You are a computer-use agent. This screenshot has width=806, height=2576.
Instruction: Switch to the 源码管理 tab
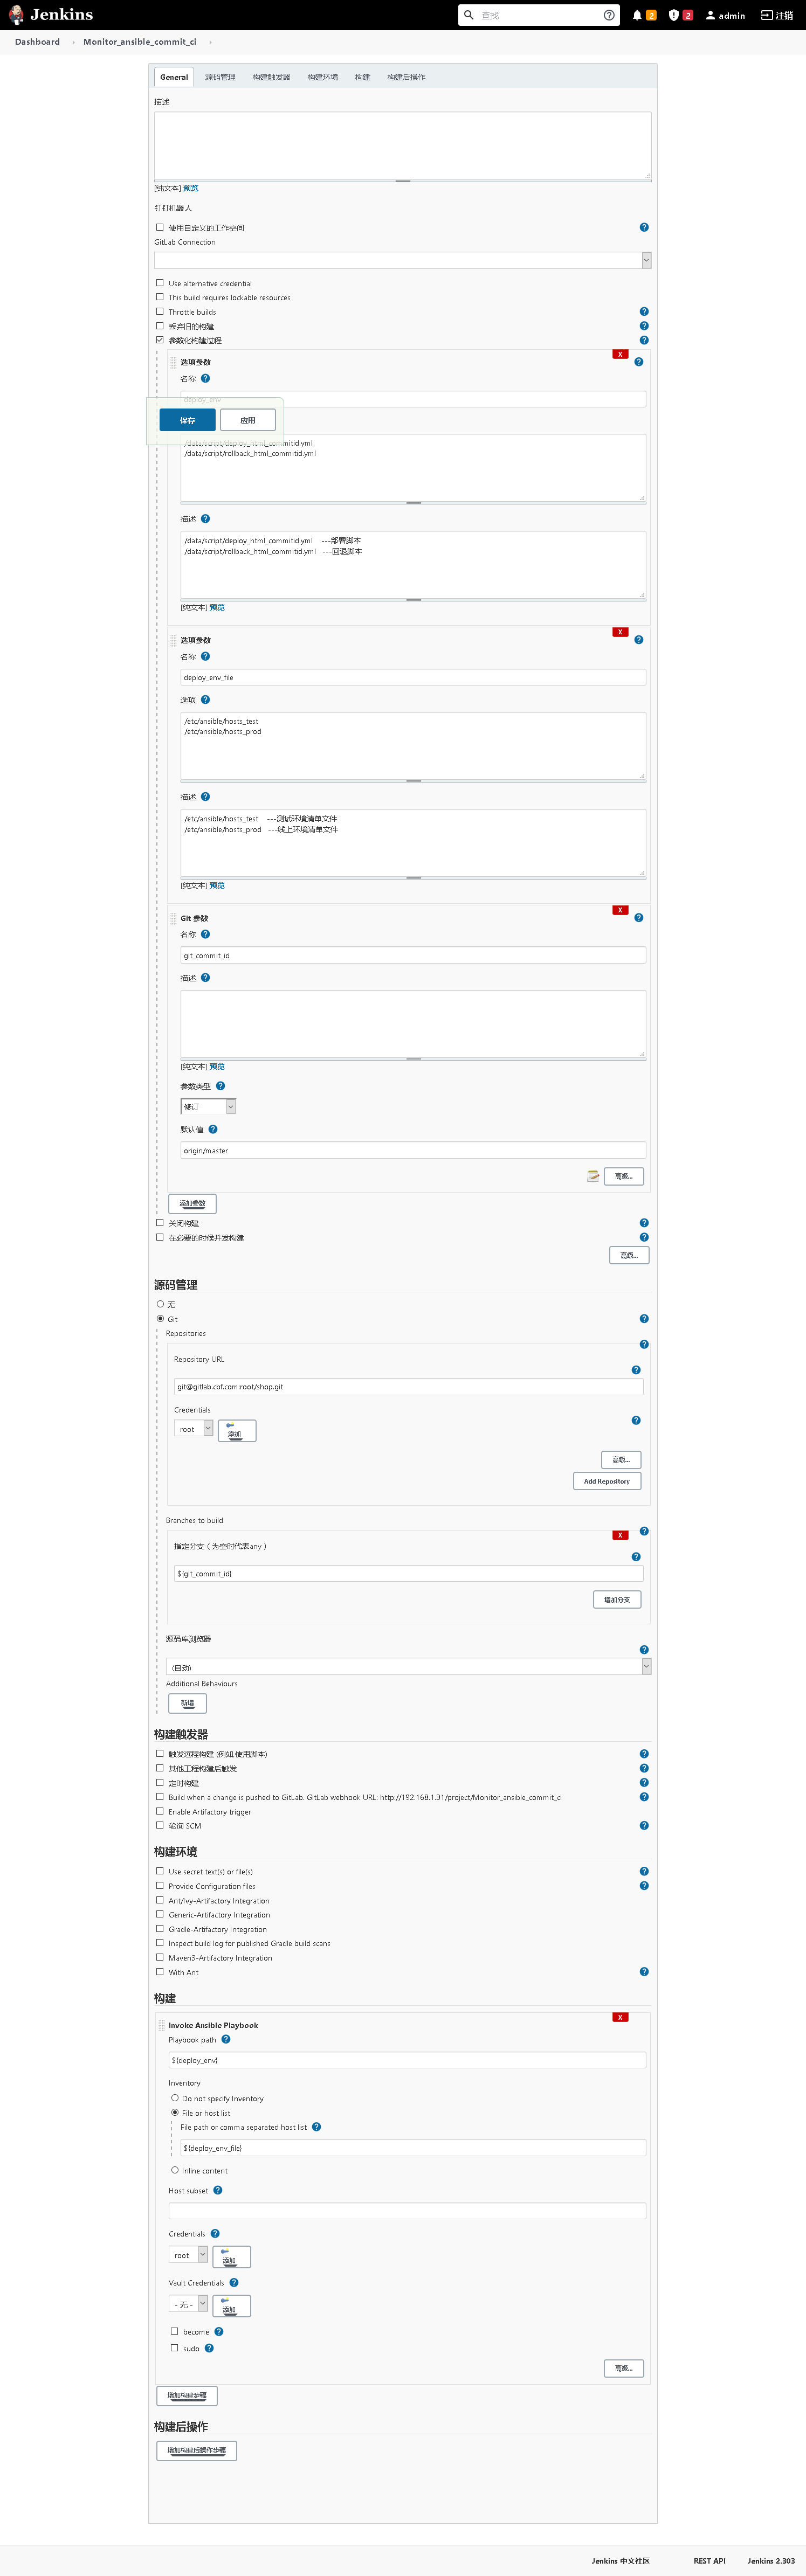tap(220, 77)
